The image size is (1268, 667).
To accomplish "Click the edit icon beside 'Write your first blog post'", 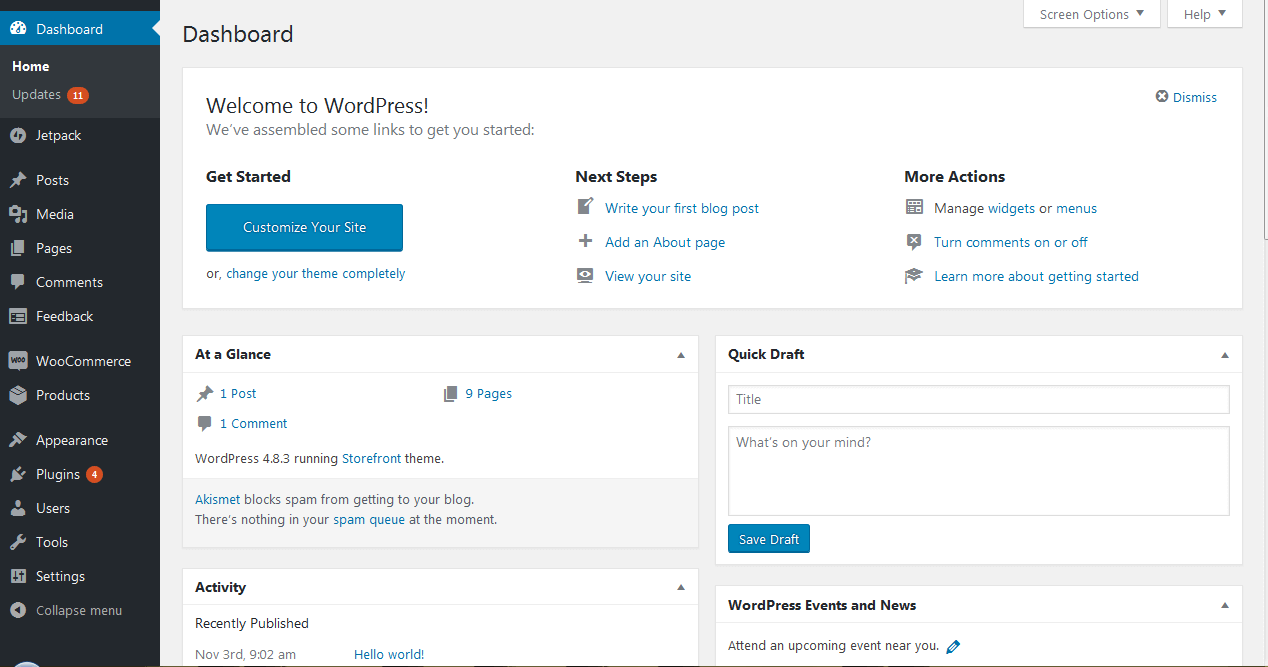I will tap(586, 207).
